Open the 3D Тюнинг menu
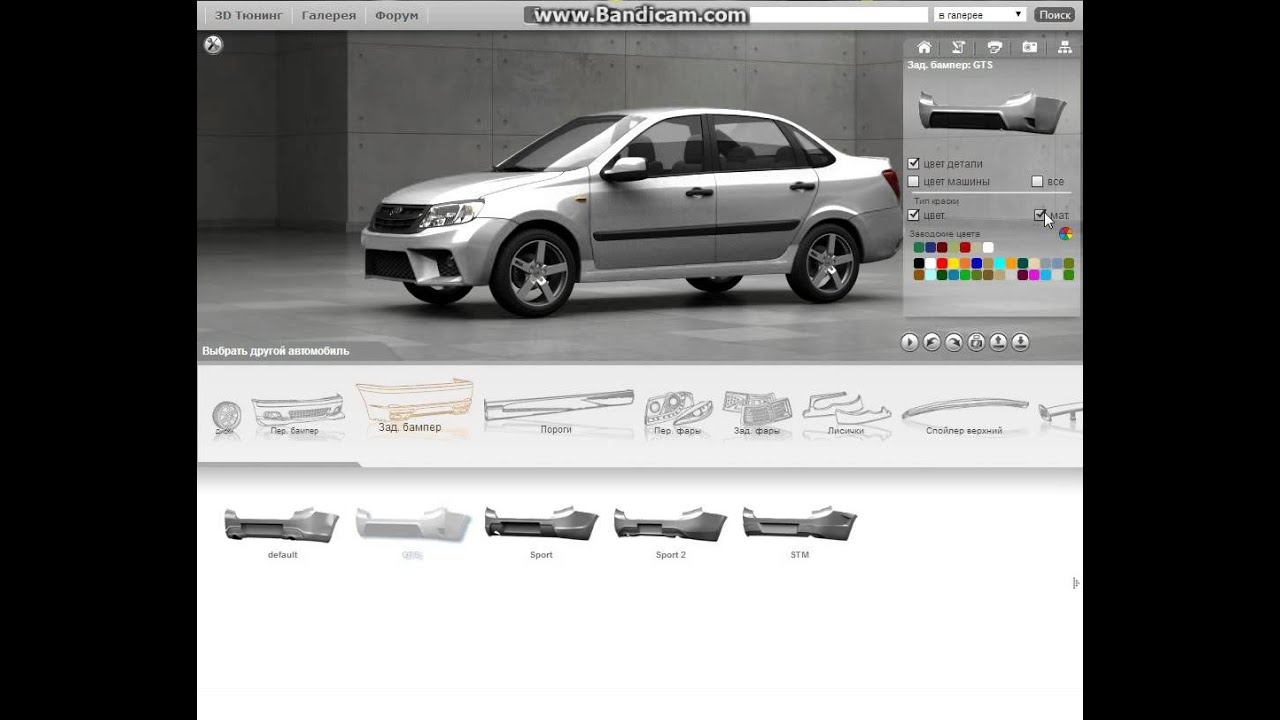Screen dimensions: 1280x720 point(248,15)
